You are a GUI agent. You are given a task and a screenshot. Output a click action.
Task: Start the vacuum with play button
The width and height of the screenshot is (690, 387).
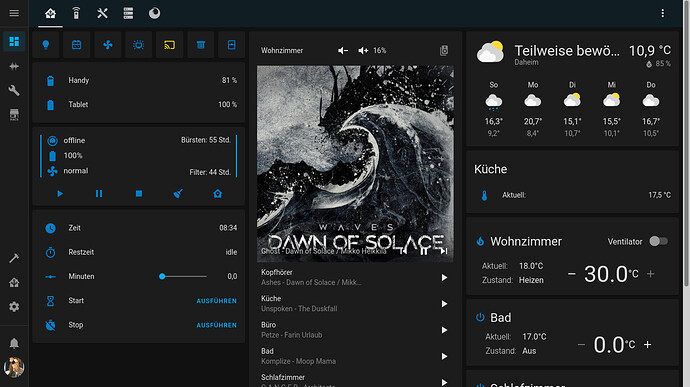click(60, 194)
